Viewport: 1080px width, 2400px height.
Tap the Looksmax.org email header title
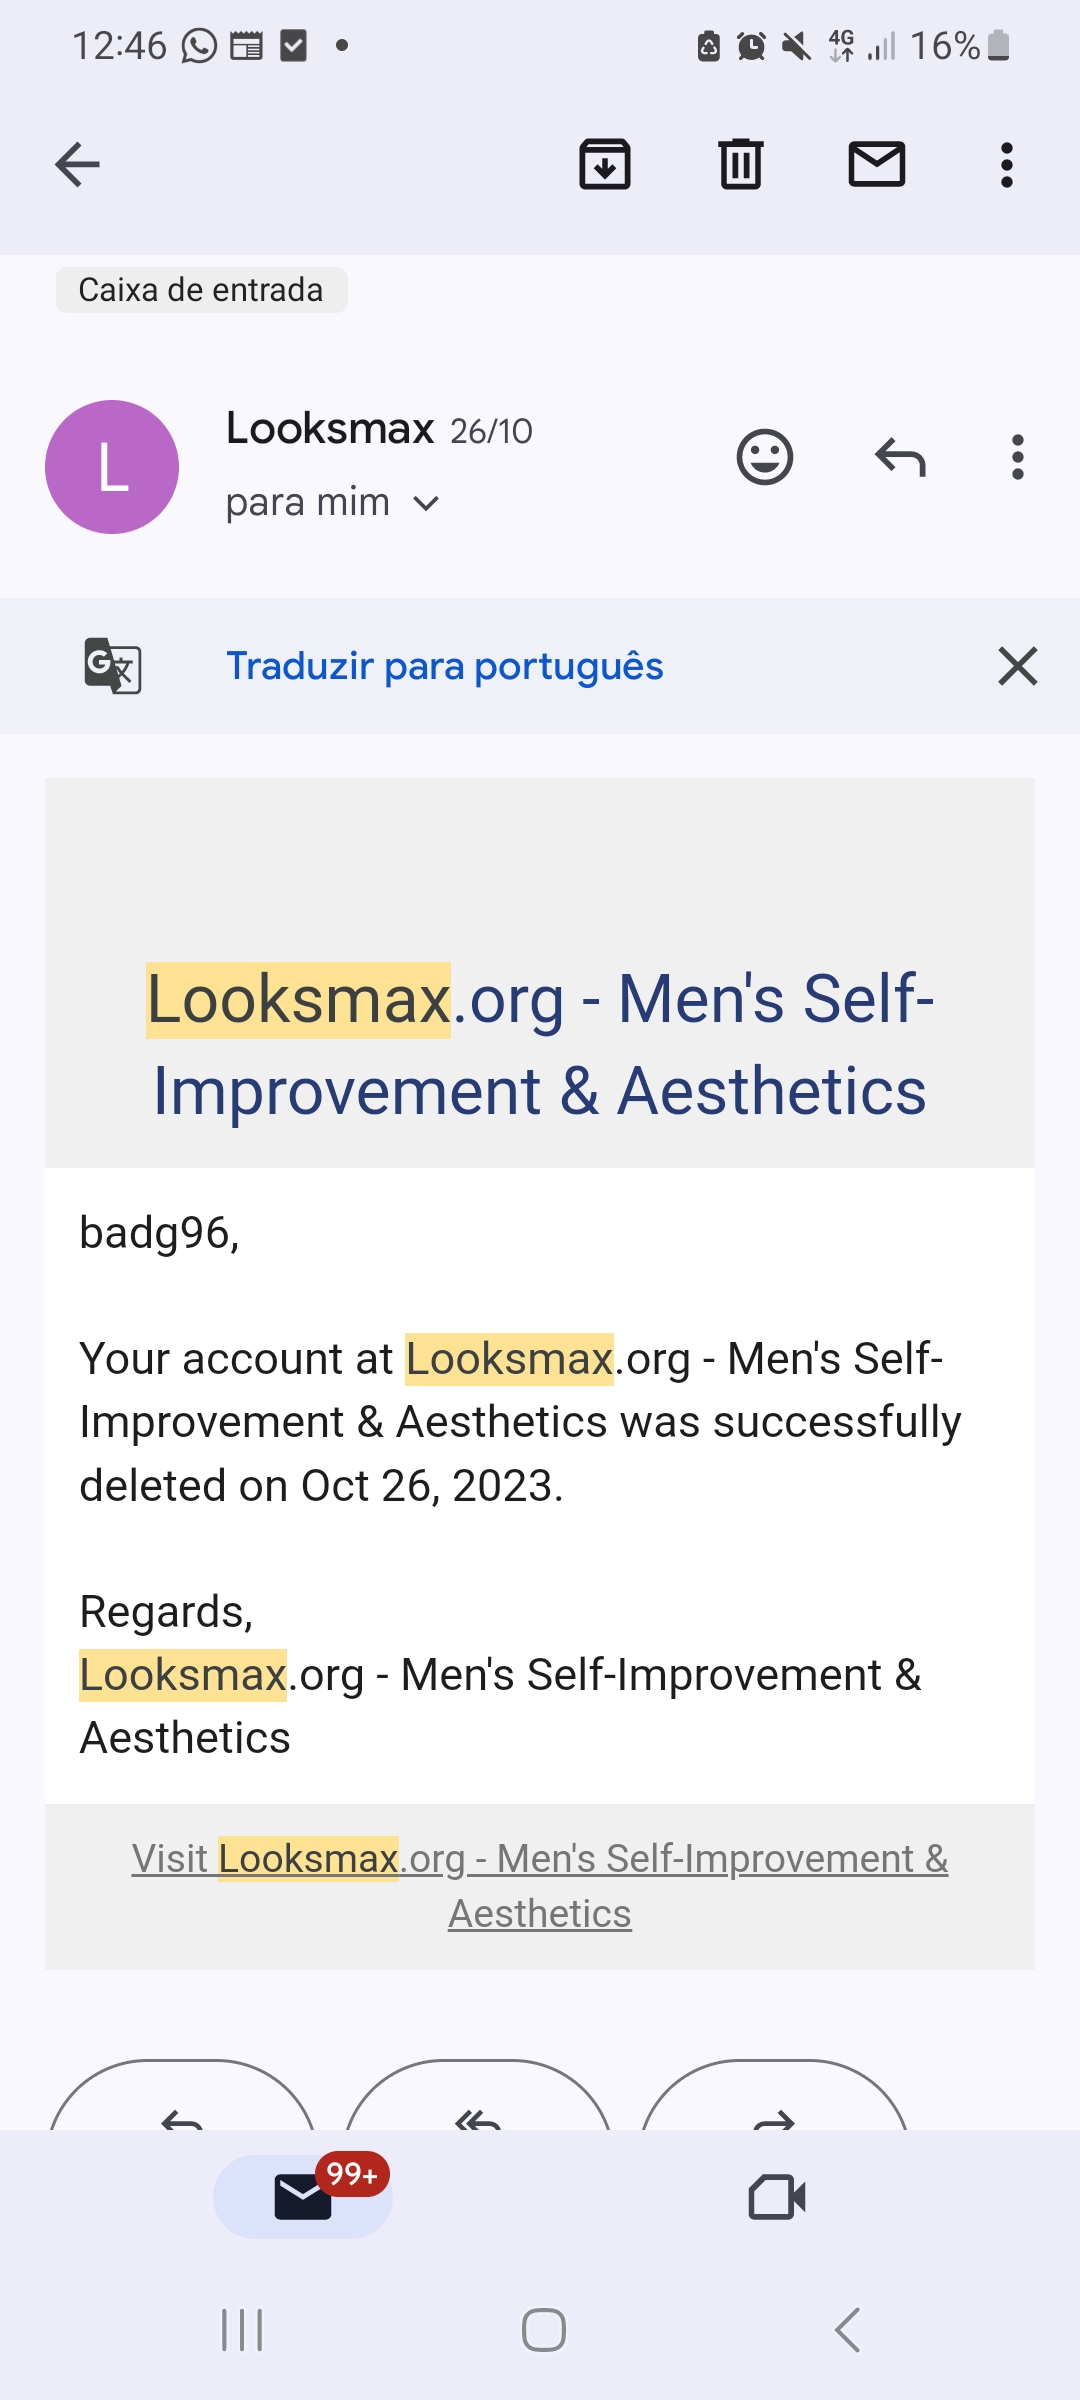540,1044
